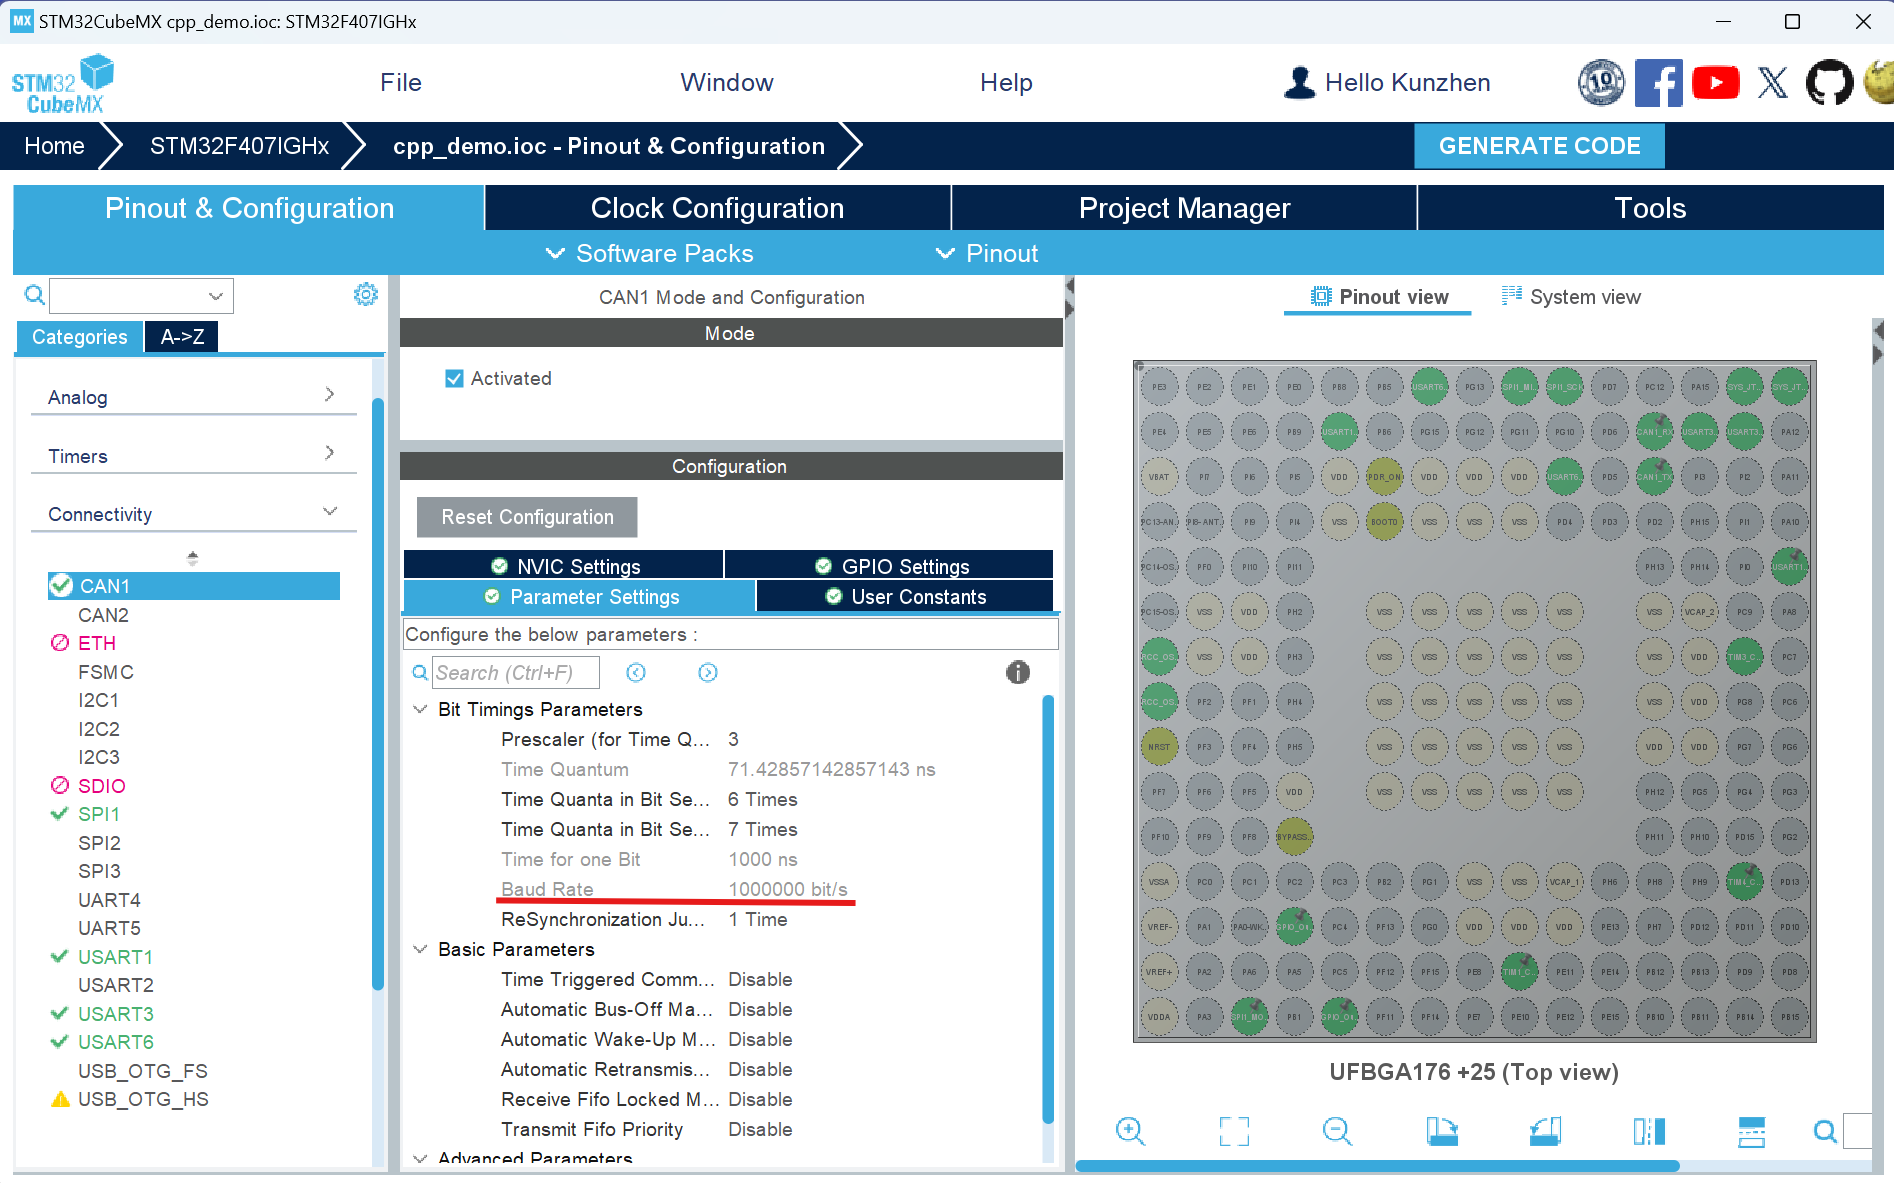Screen dimensions: 1894x1183
Task: Open the YouTube icon in the header
Action: click(x=1715, y=83)
